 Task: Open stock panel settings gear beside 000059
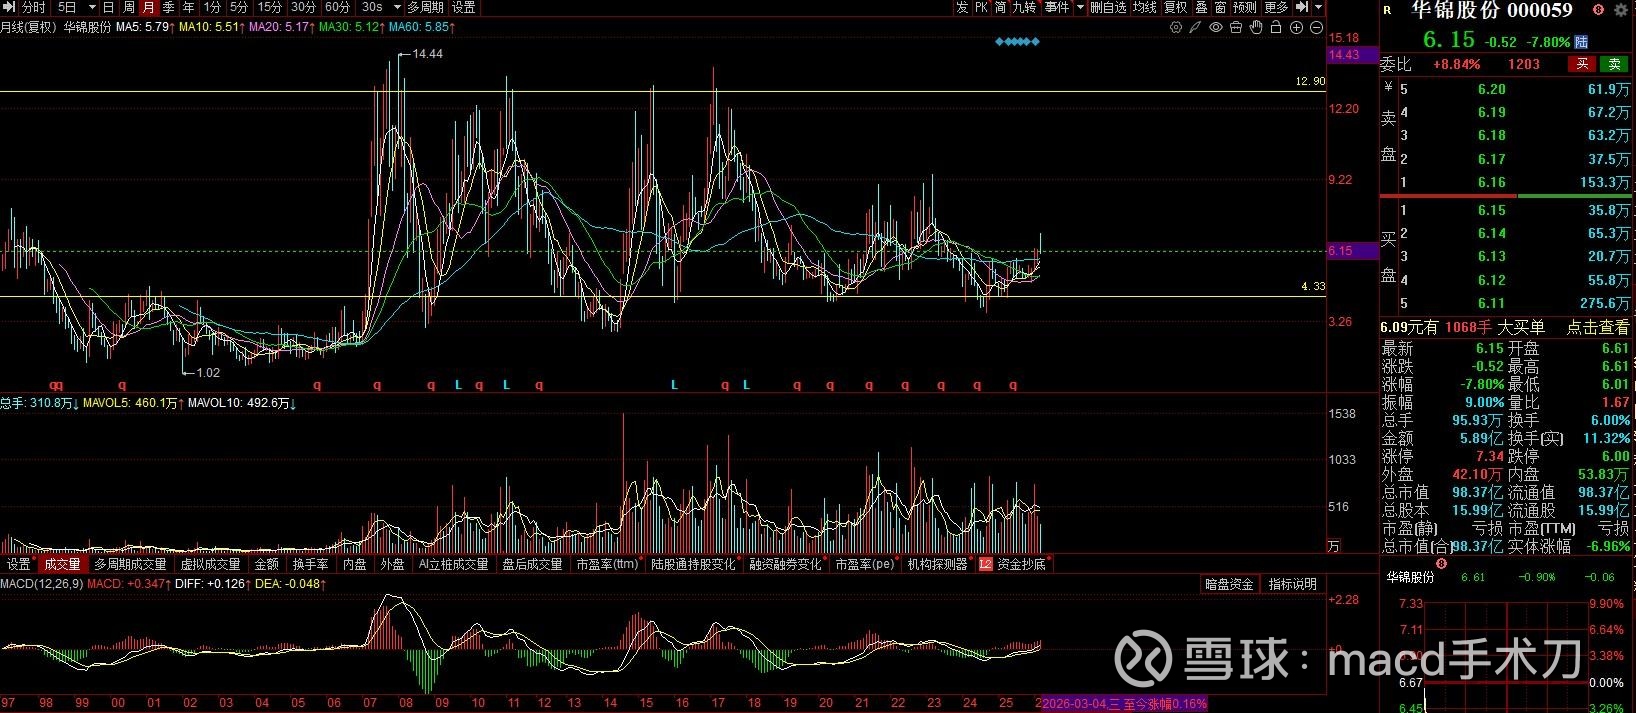(1621, 10)
